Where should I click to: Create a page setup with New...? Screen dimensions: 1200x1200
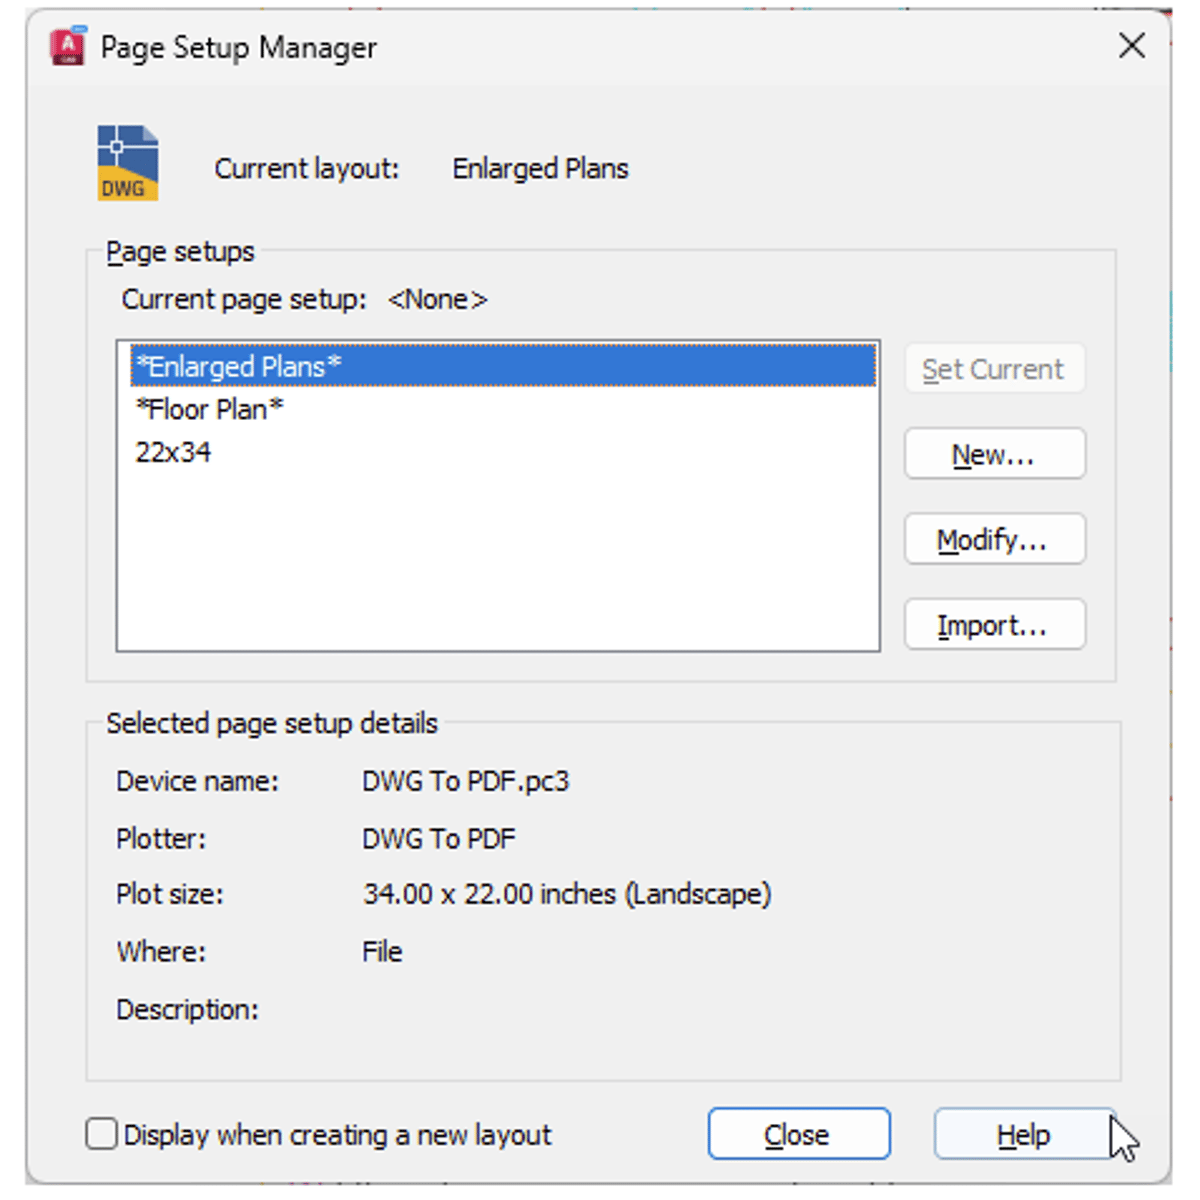coord(994,455)
